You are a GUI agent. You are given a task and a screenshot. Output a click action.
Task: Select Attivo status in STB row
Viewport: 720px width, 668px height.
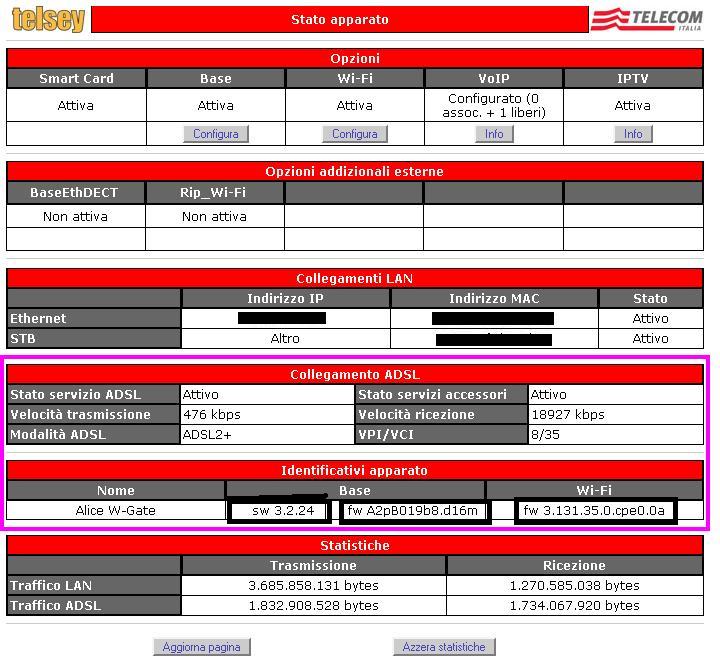coord(651,339)
